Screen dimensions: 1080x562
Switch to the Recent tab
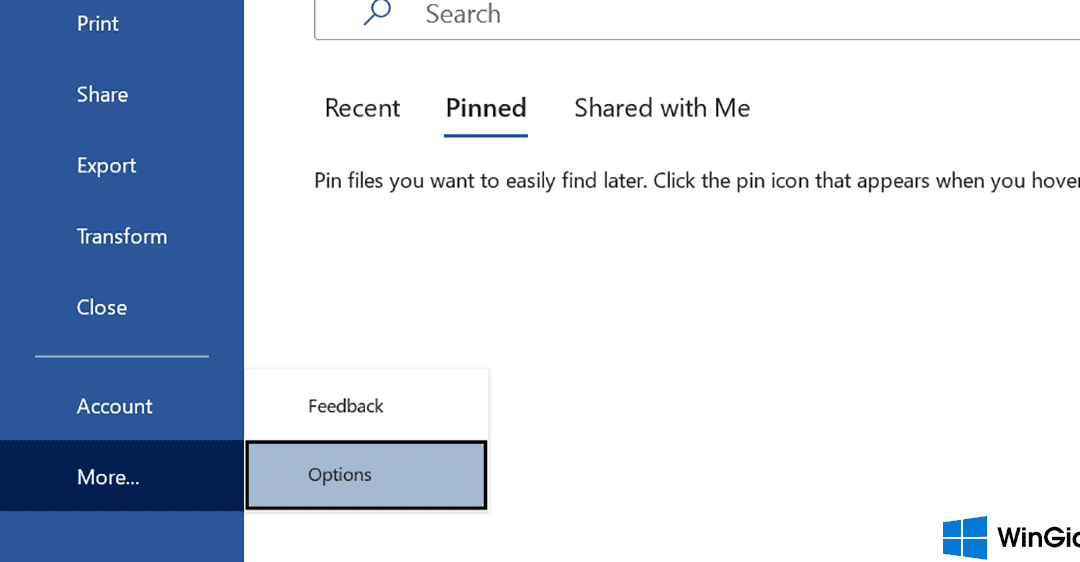tap(362, 108)
